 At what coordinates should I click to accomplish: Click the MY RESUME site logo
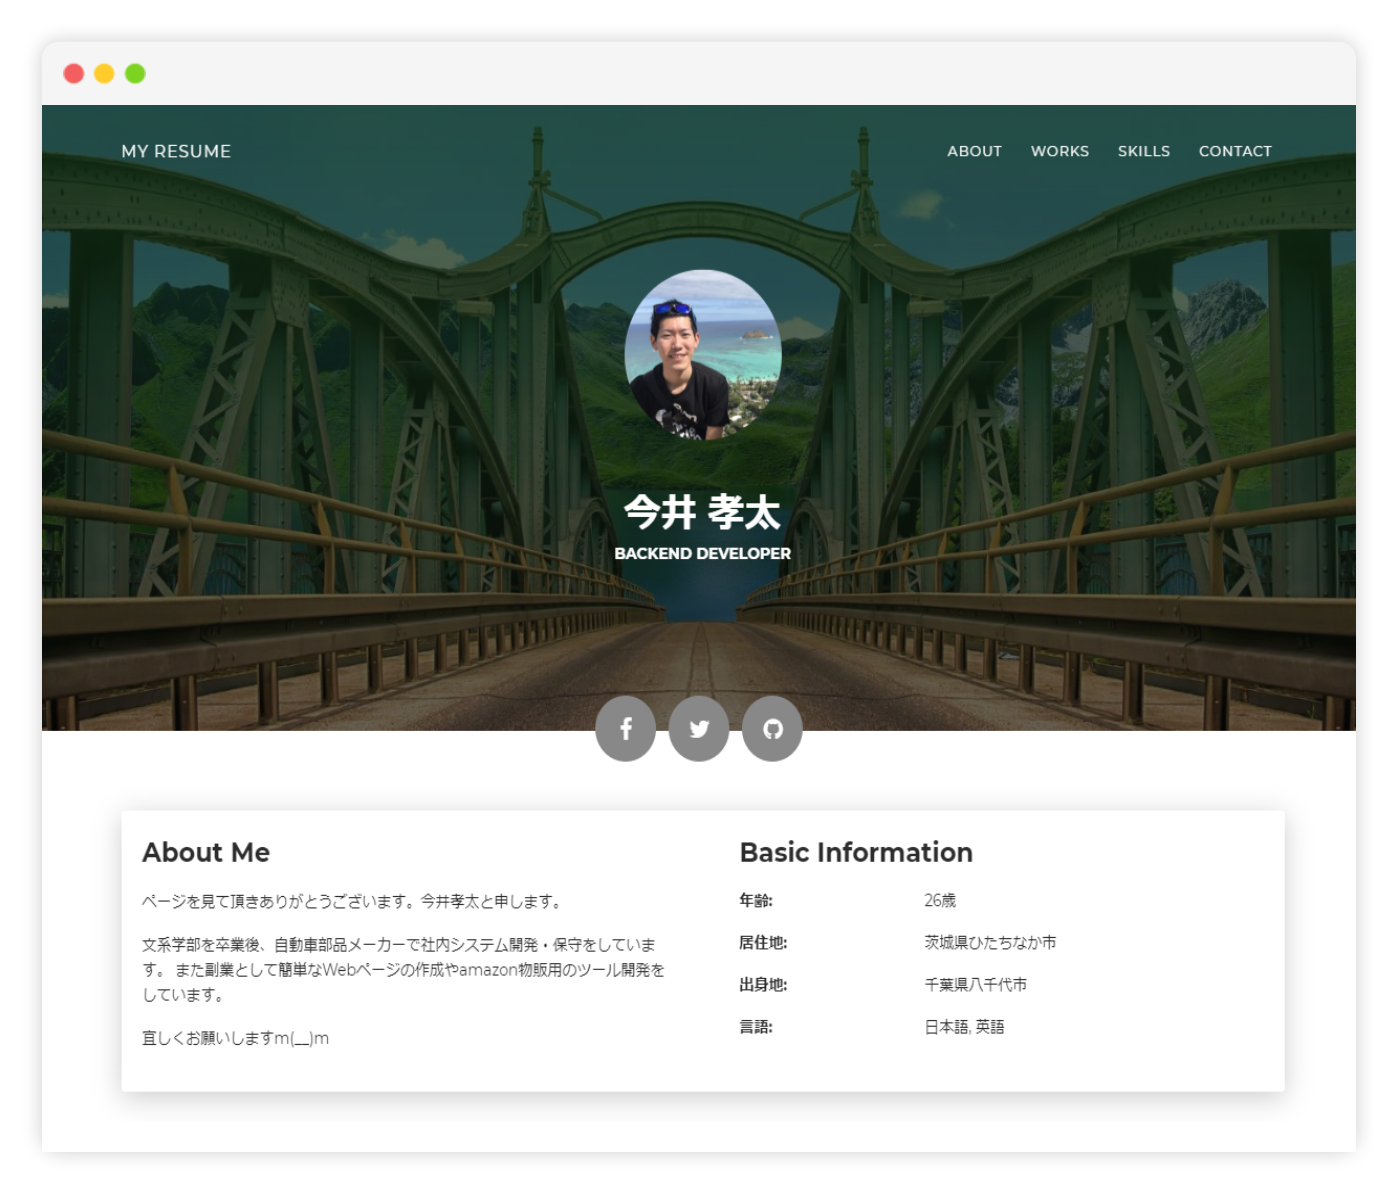(176, 151)
